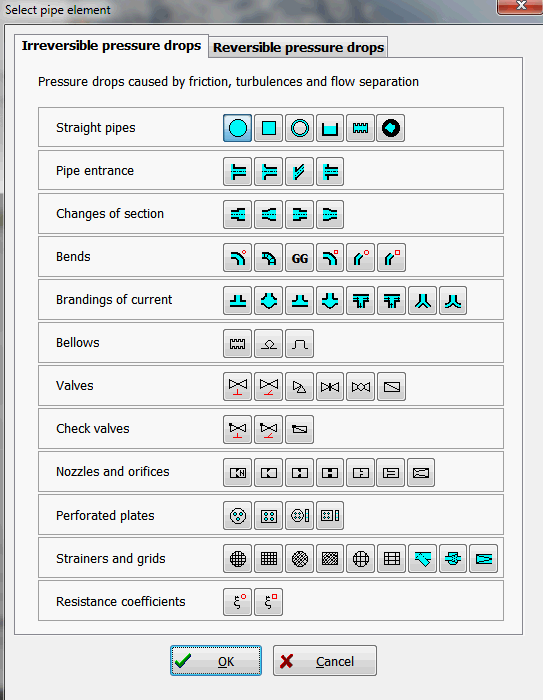Select the first pipe entrance icon

238,171
